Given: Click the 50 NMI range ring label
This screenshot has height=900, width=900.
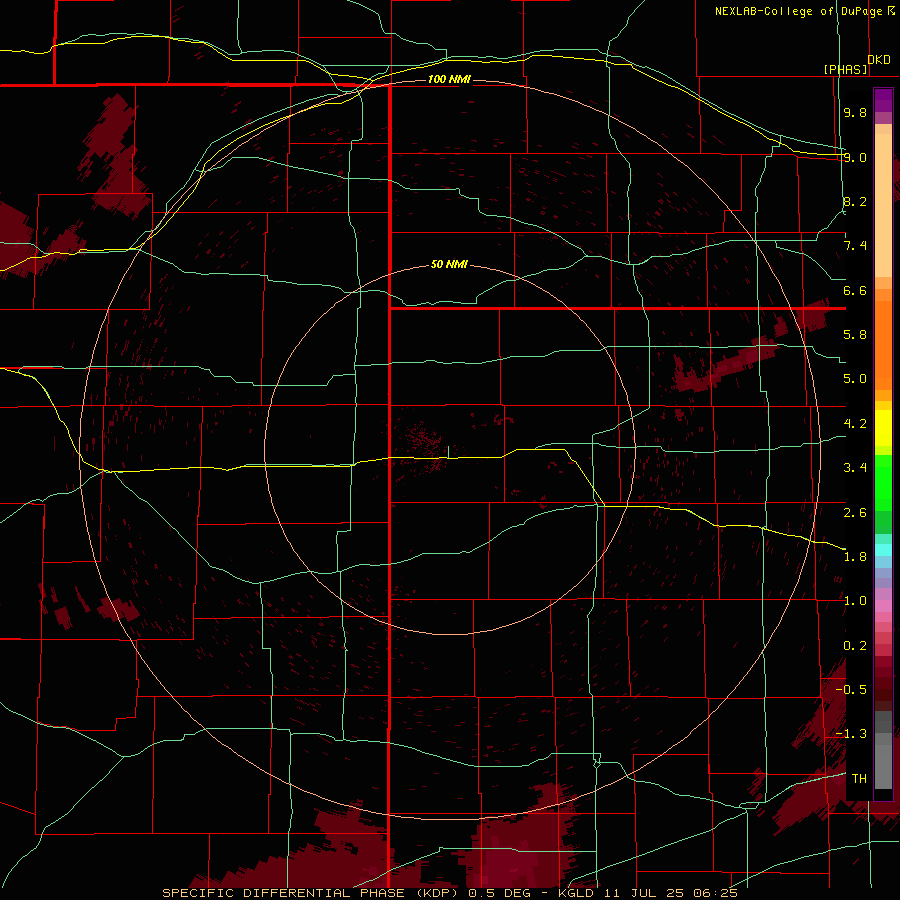Looking at the screenshot, I should (x=449, y=264).
